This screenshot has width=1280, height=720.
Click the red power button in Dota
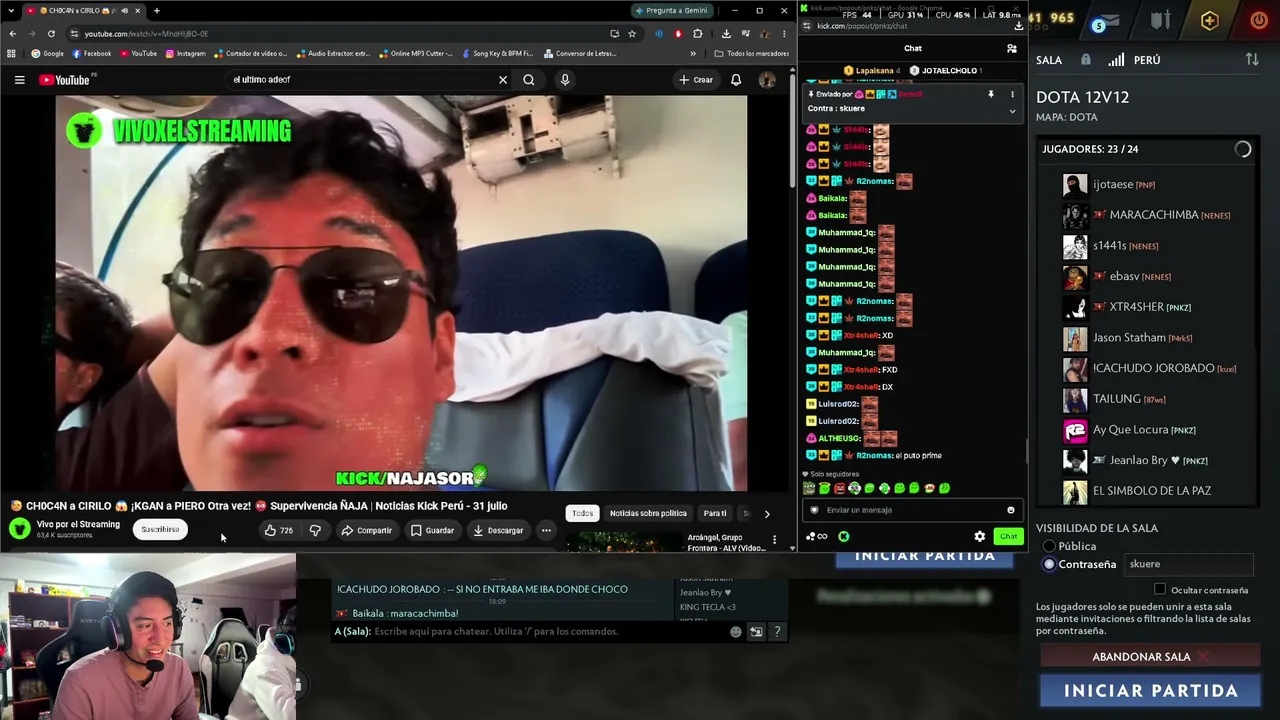pos(1259,21)
